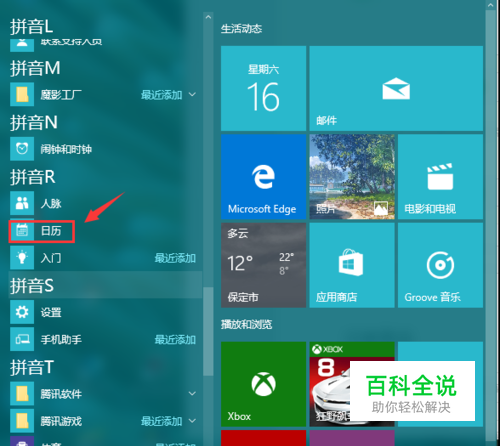Click the red tile below Xbox
The height and width of the screenshot is (446, 500).
tap(263, 438)
